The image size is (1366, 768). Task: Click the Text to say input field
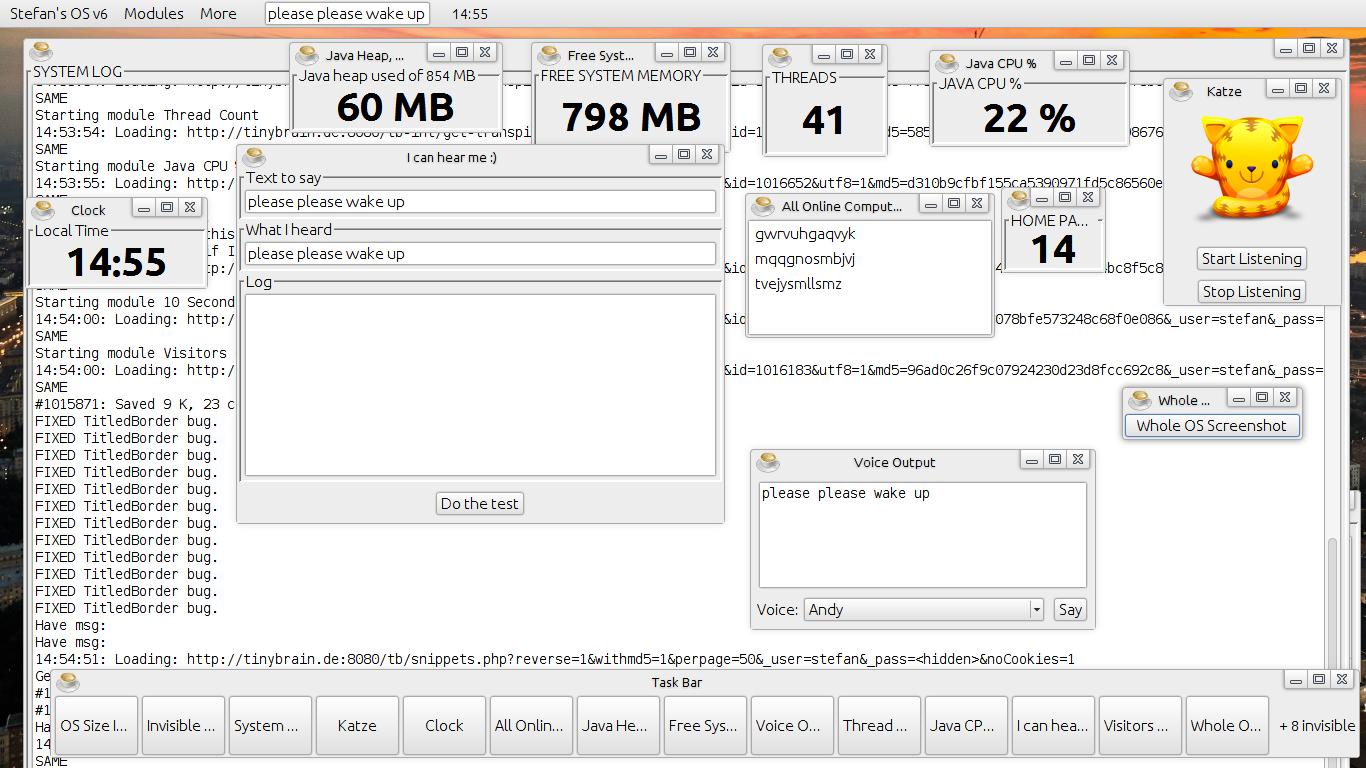click(480, 202)
